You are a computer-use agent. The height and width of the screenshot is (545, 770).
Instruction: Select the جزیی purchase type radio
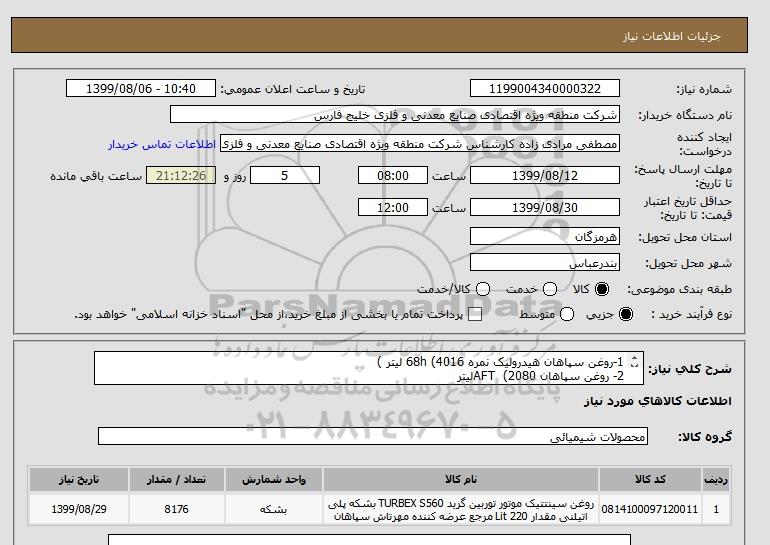[x=626, y=314]
